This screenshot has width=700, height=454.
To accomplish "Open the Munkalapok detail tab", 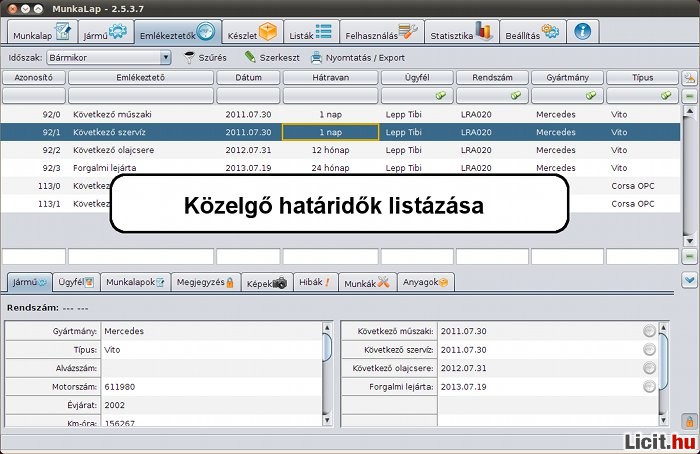I will tap(135, 283).
